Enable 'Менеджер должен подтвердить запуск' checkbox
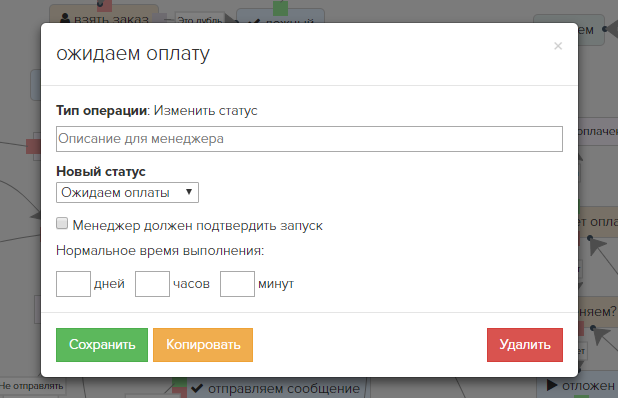The image size is (618, 398). pos(62,223)
